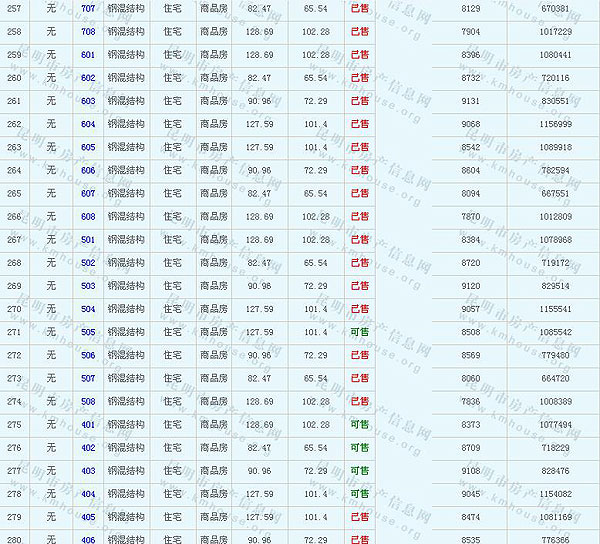This screenshot has height=544, width=600.
Task: Select row number 274 cell
Action: click(13, 401)
